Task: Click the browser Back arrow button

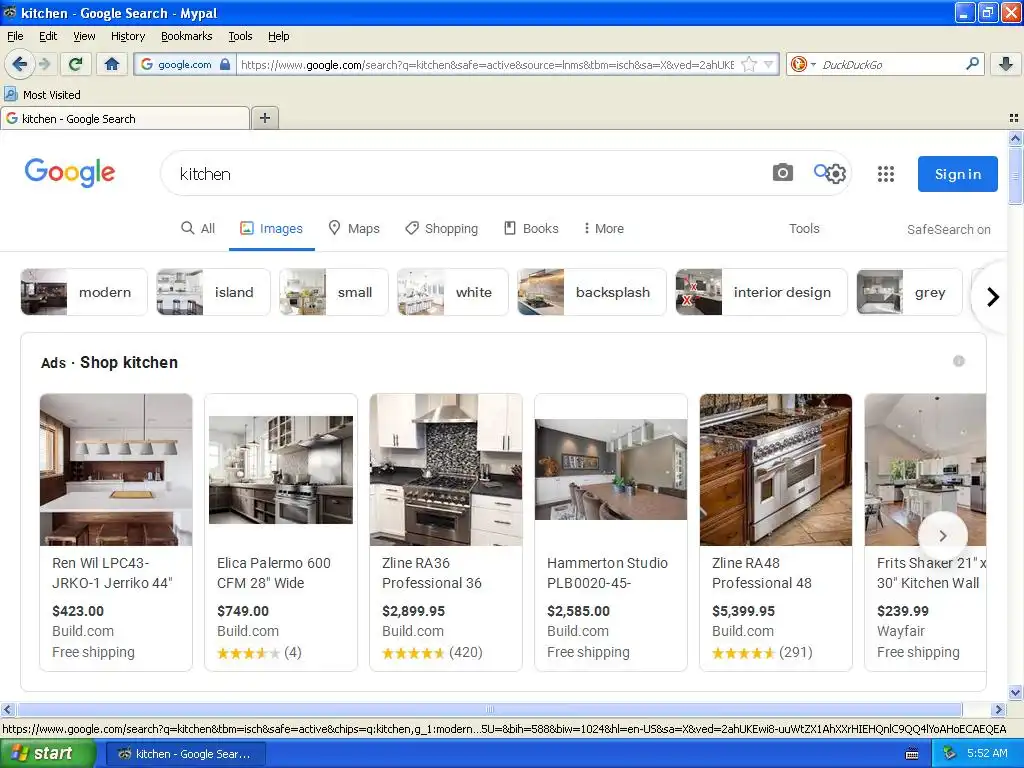Action: point(19,64)
